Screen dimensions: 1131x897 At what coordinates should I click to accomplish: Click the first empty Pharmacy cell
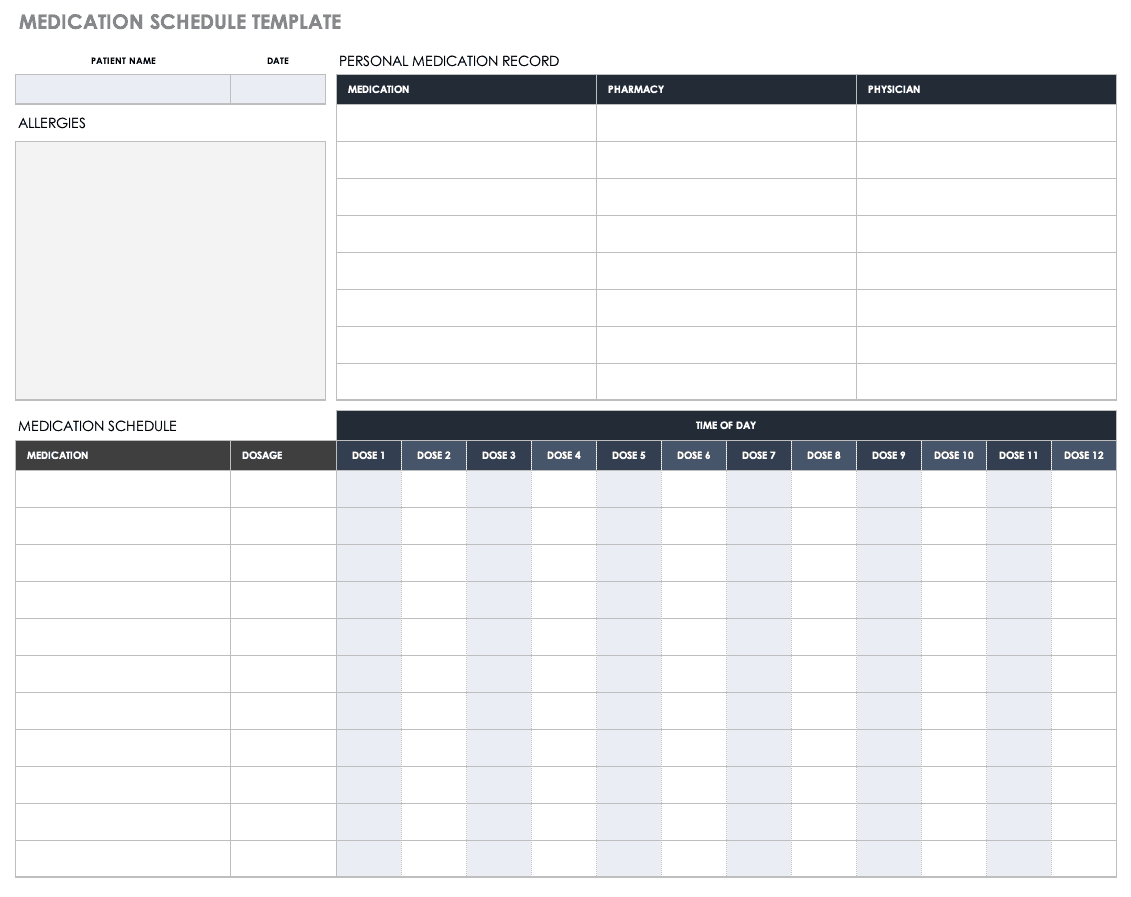tap(725, 122)
